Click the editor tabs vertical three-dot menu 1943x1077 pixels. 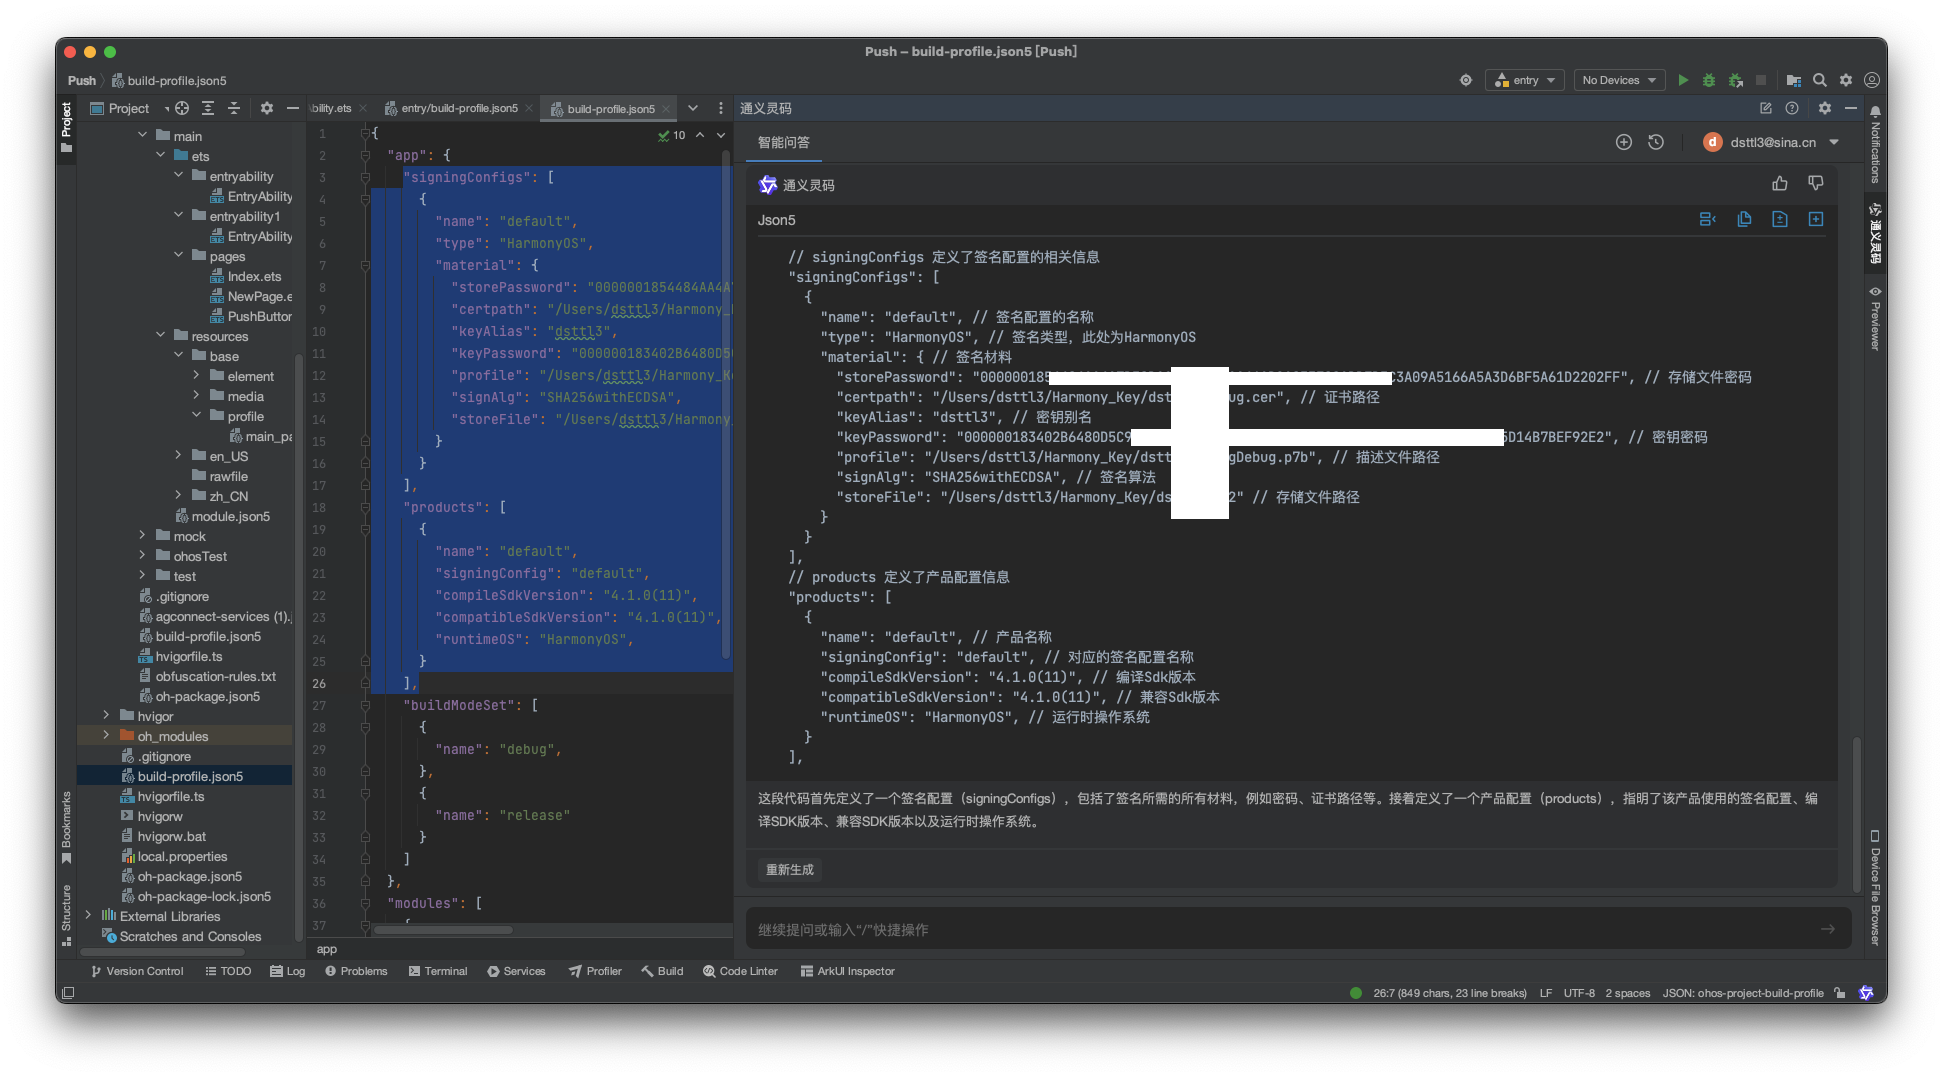pos(721,108)
